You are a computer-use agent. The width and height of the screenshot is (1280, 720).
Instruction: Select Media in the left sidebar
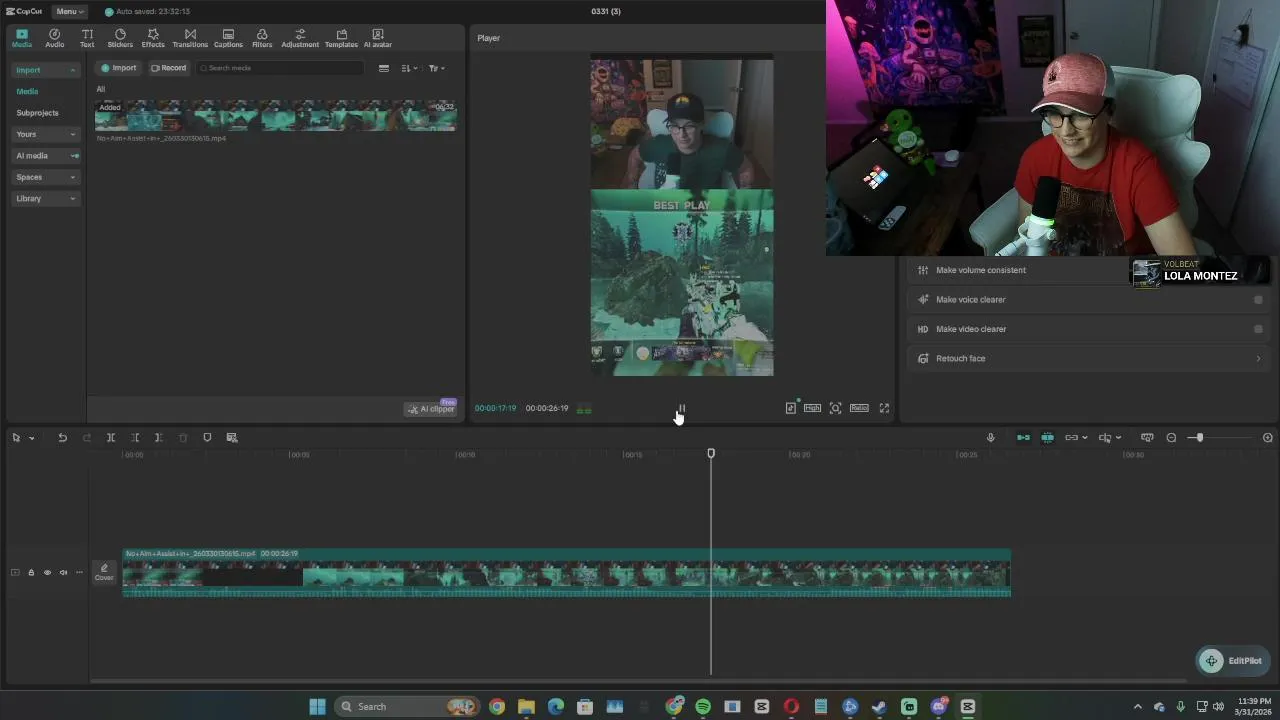(27, 91)
